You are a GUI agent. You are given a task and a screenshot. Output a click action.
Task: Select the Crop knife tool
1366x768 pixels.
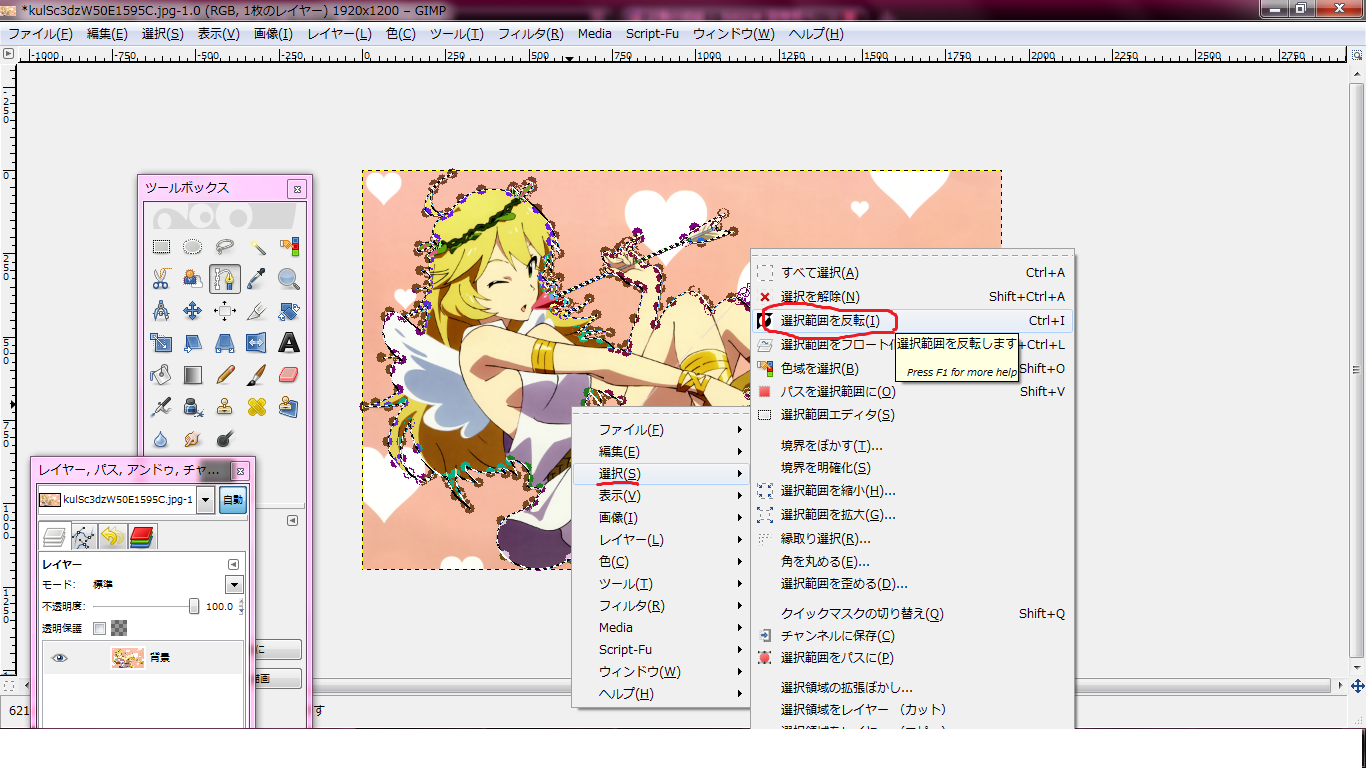tap(257, 310)
